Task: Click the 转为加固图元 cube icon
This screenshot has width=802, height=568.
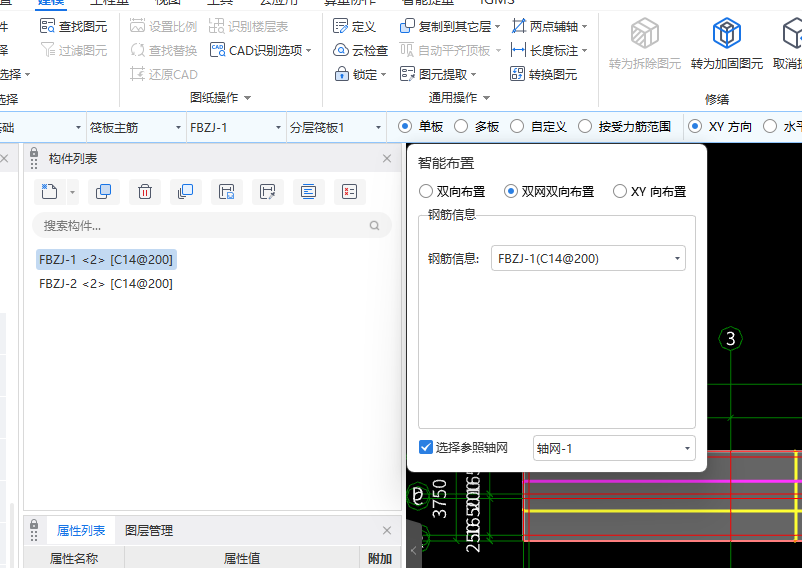Action: click(726, 33)
